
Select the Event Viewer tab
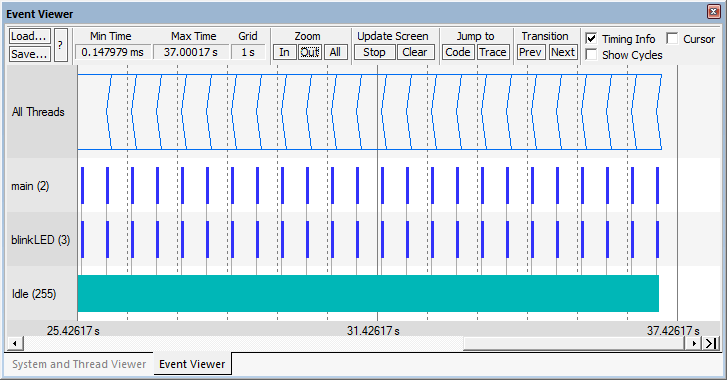192,364
